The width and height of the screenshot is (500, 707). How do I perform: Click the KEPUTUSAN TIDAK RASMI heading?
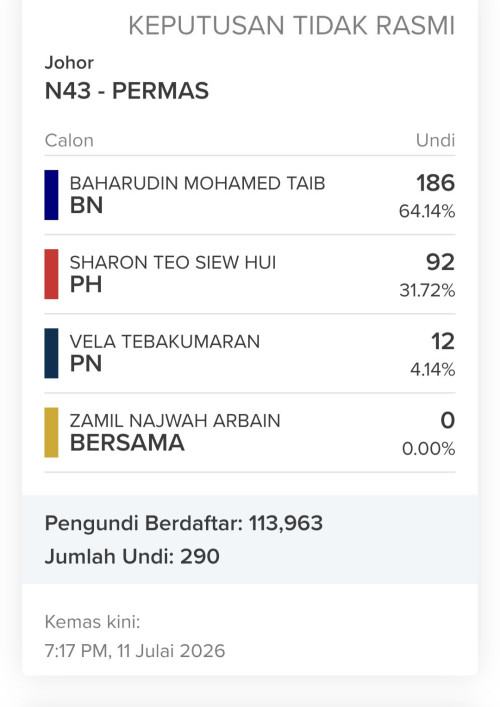(292, 25)
